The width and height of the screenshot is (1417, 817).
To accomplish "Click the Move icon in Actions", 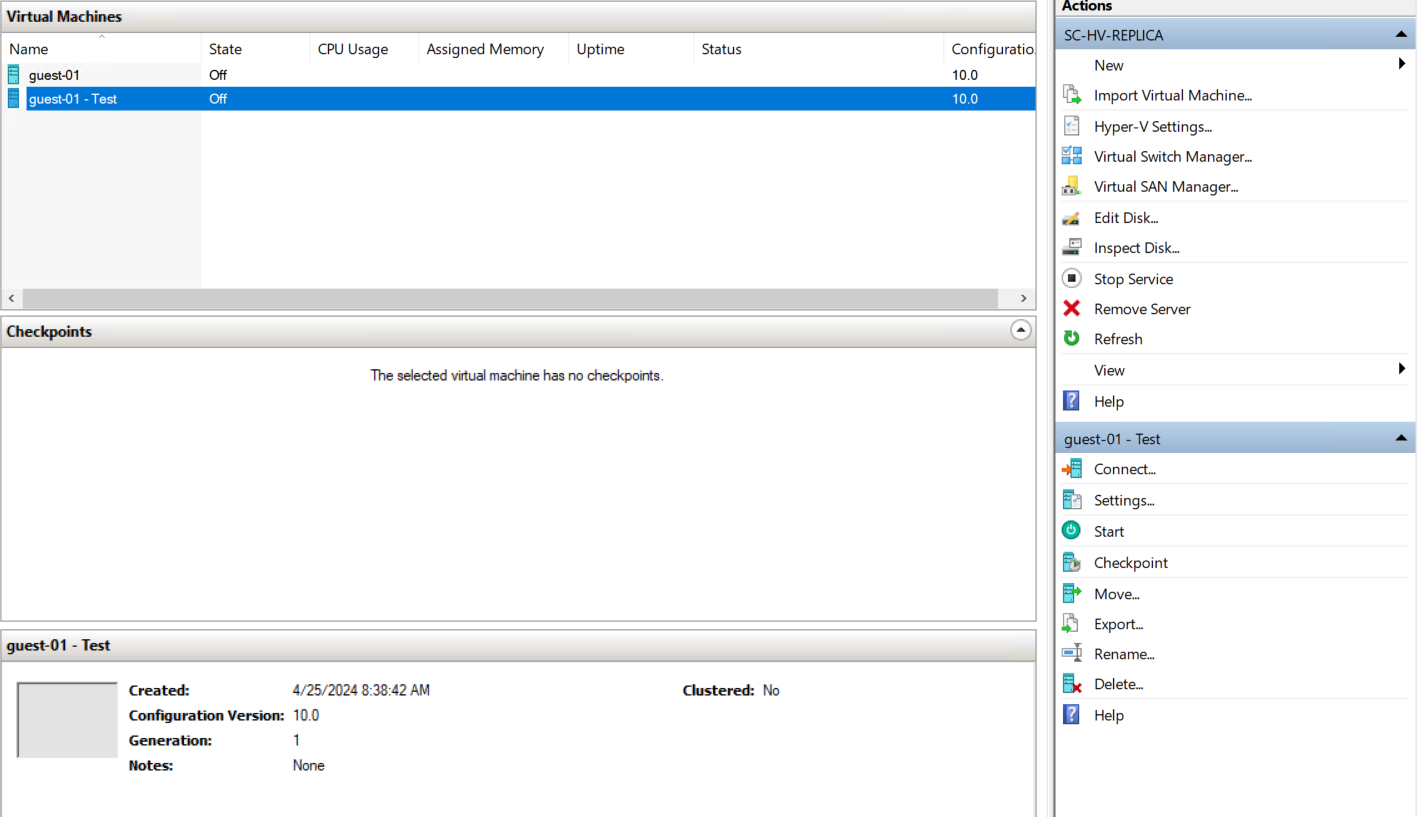I will pyautogui.click(x=1071, y=593).
